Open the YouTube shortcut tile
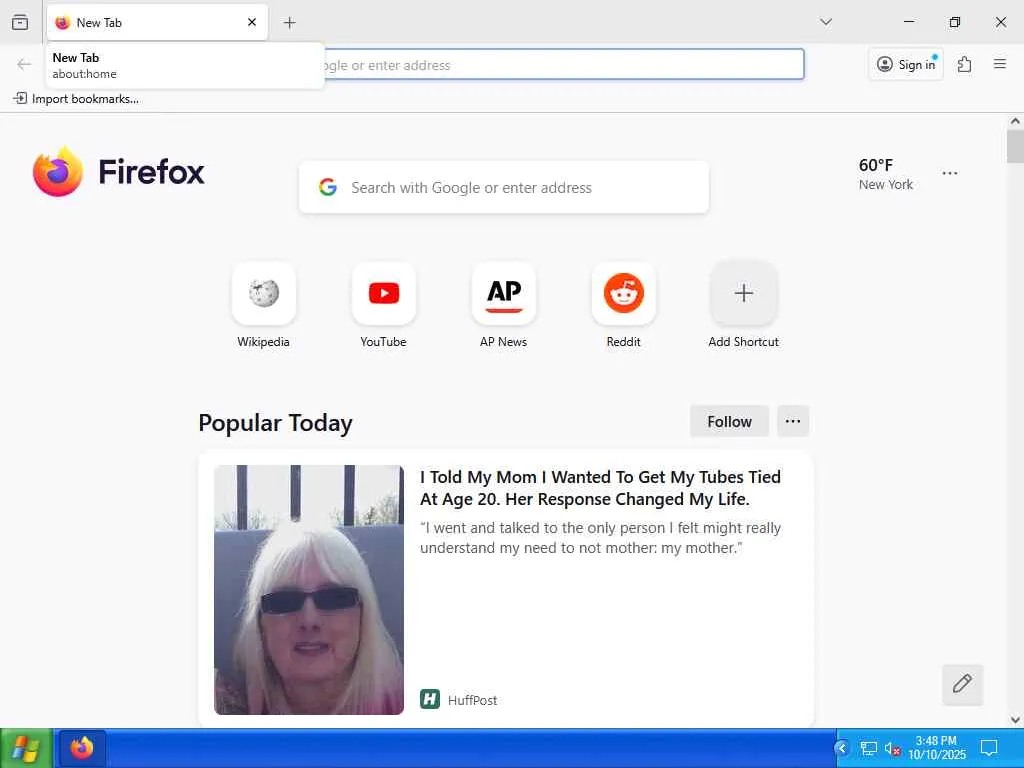The width and height of the screenshot is (1024, 768). pyautogui.click(x=384, y=293)
